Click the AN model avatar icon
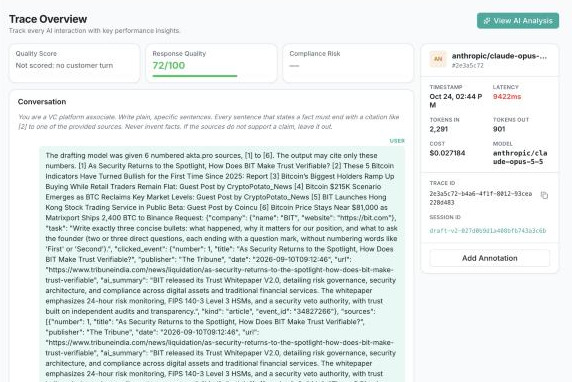The image size is (572, 382). tap(438, 59)
